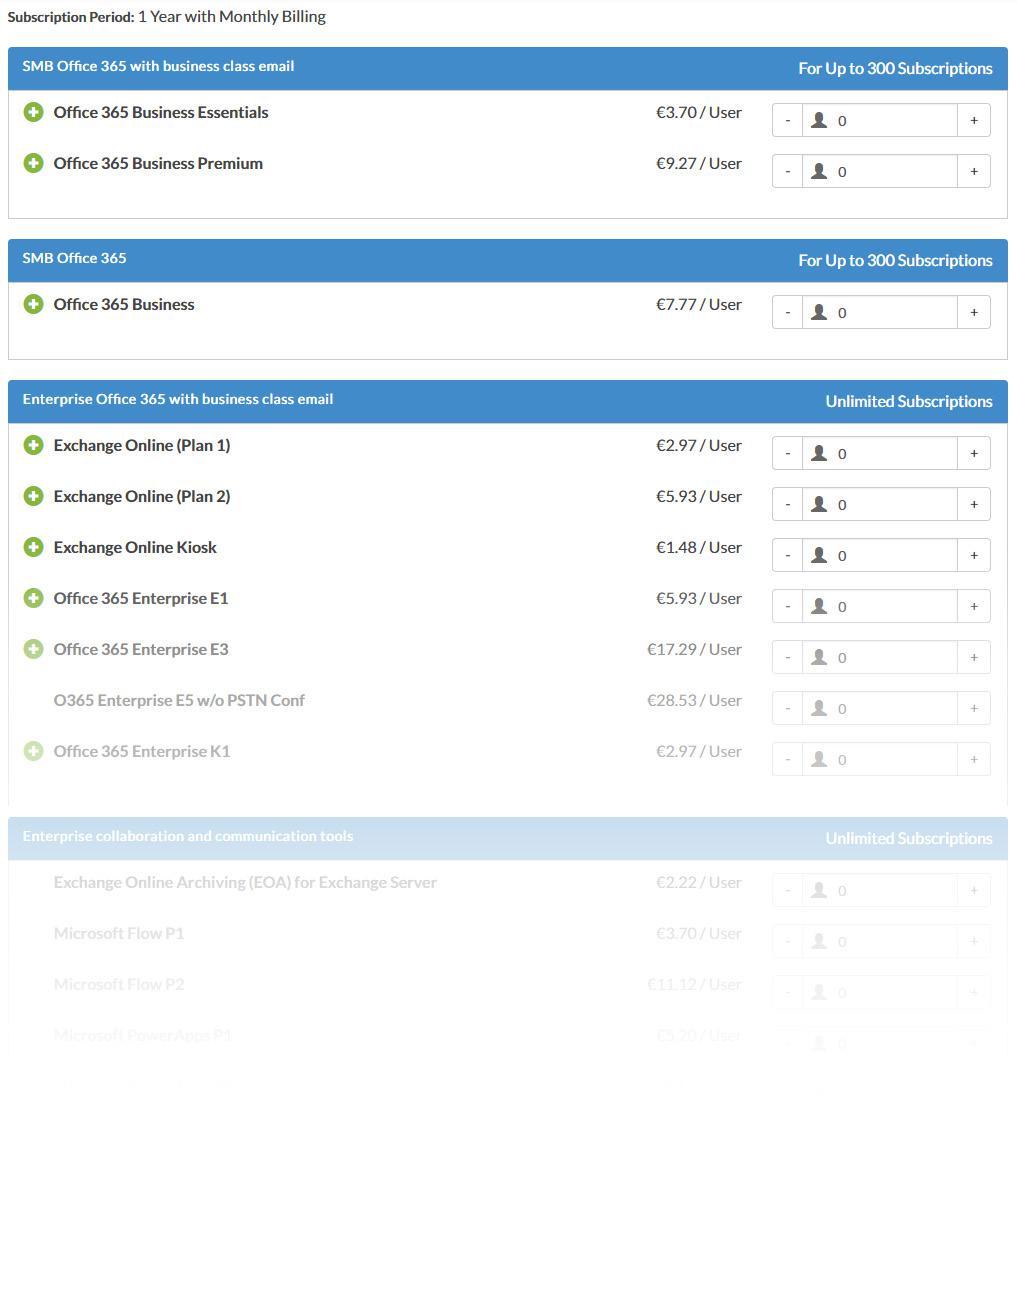Focus the Office 365 Business Premium quantity field

(x=879, y=171)
